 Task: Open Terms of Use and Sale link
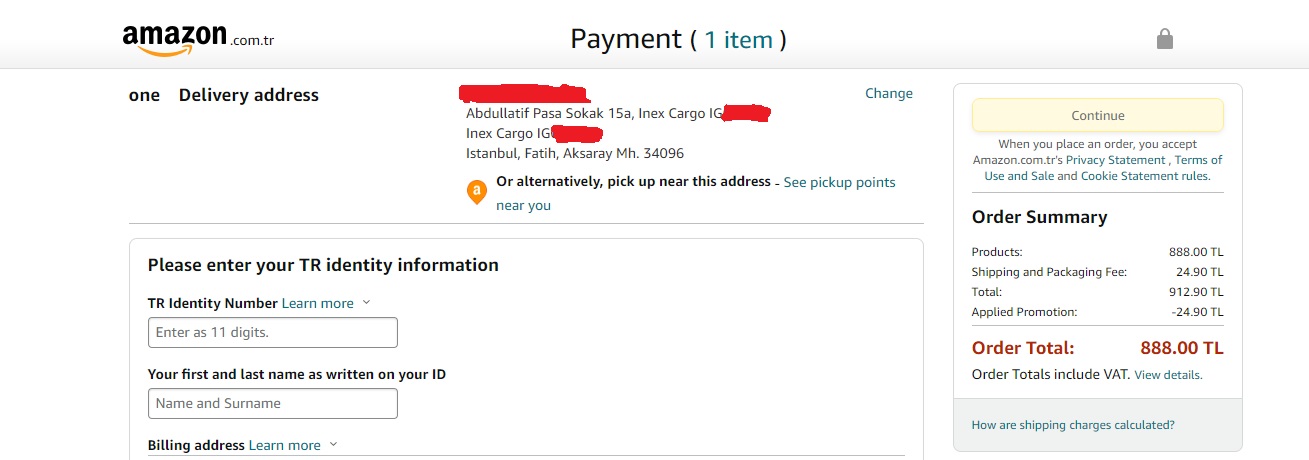click(x=1198, y=160)
